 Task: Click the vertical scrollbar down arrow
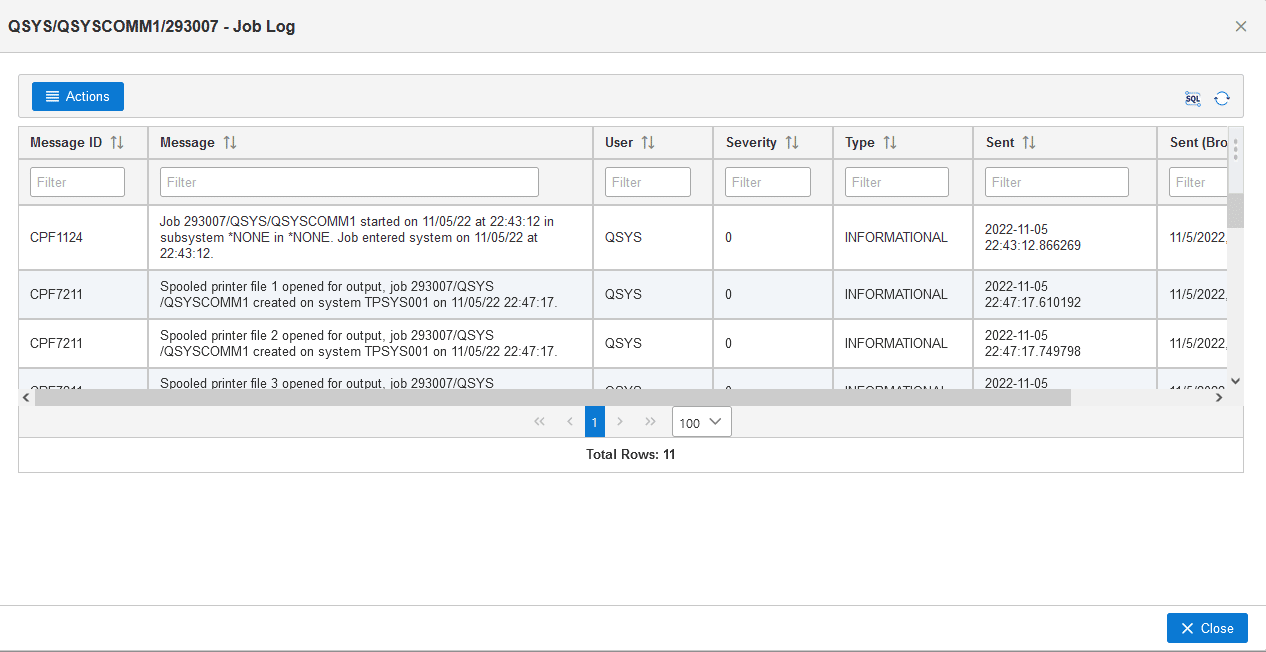coord(1235,381)
